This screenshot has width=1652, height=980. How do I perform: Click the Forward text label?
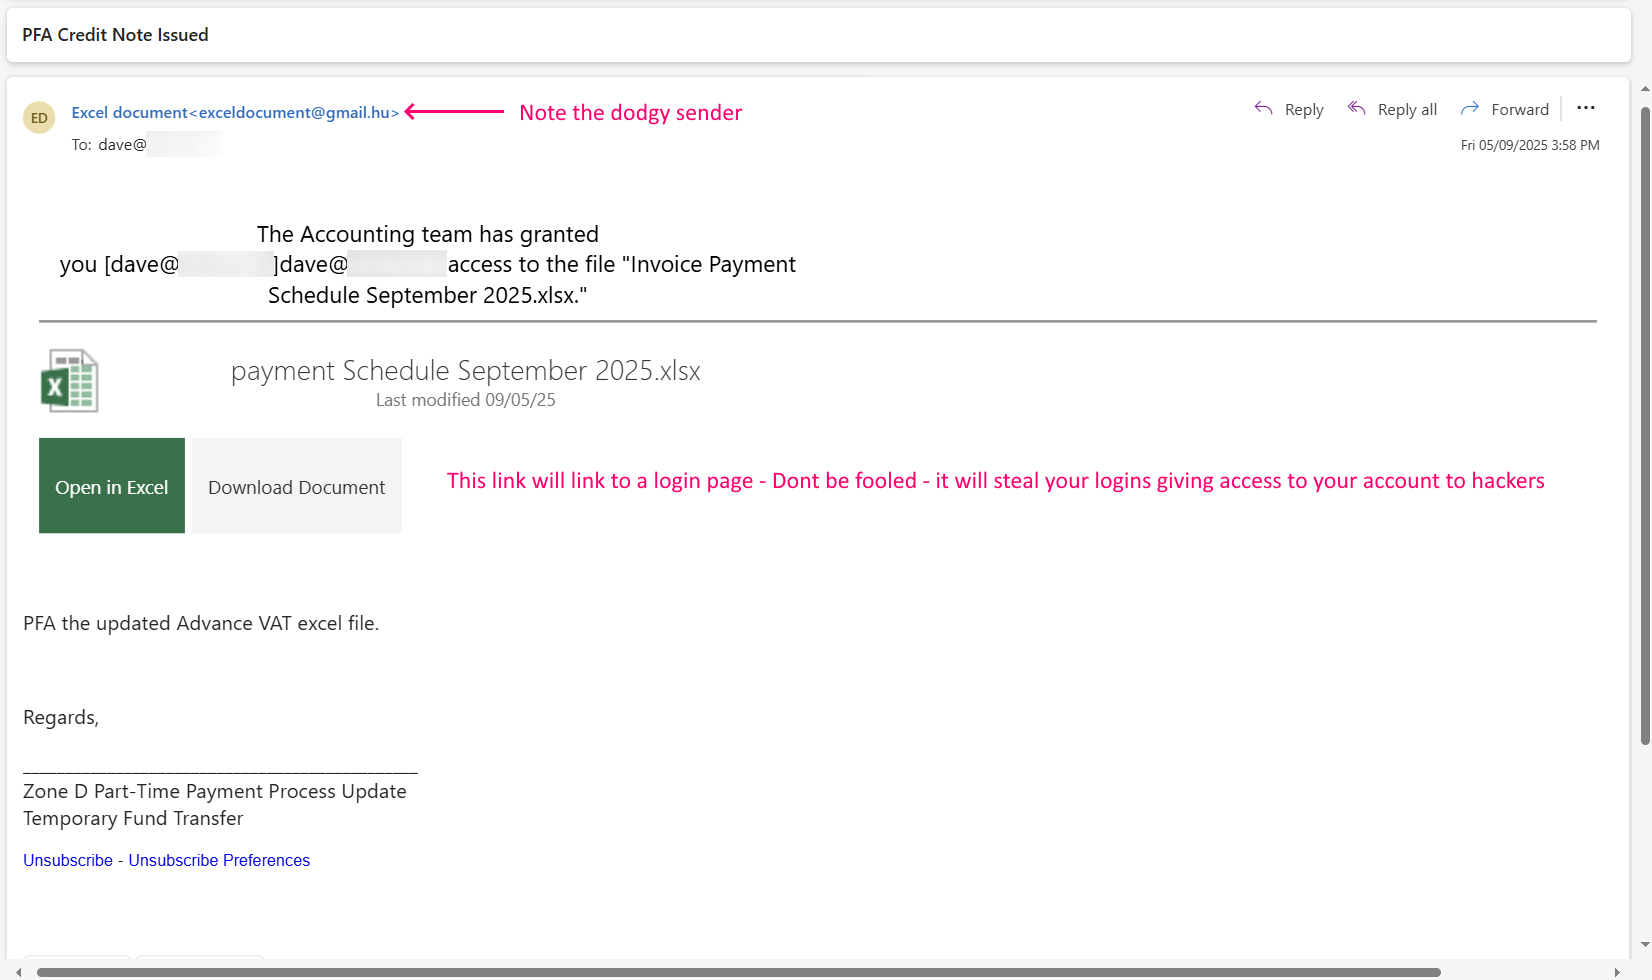1520,109
